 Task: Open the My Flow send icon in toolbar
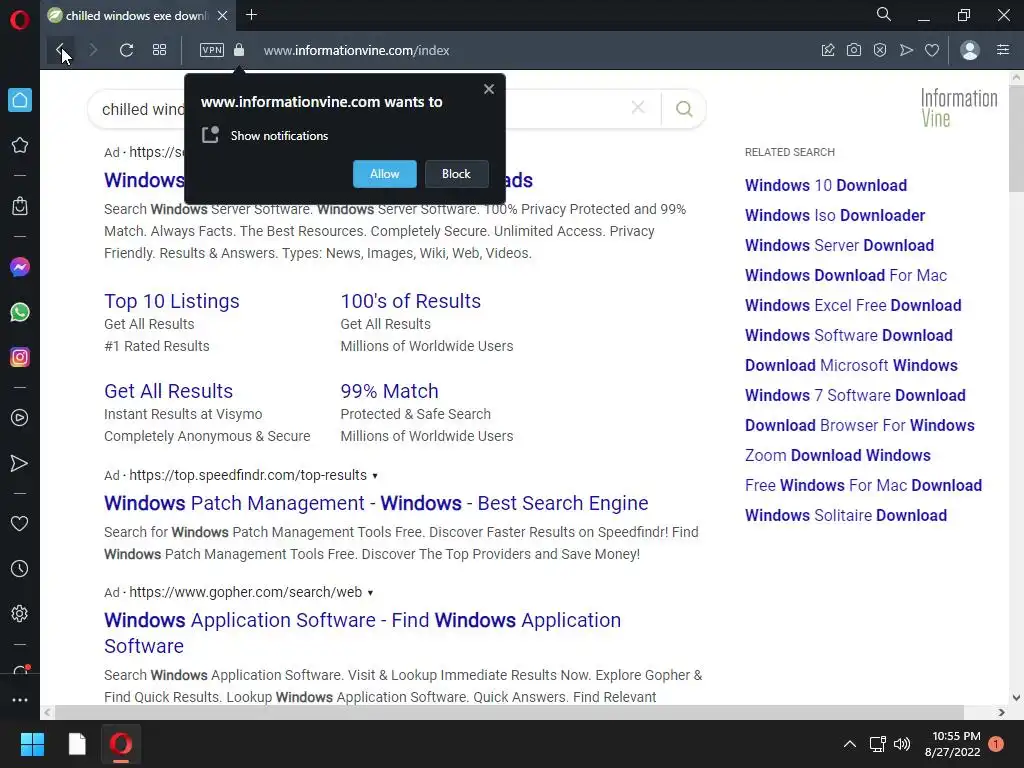tap(906, 50)
